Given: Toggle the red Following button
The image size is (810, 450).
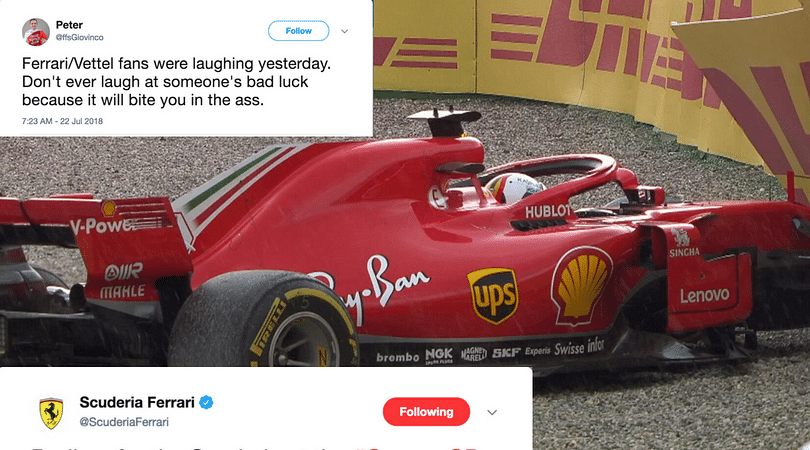Looking at the screenshot, I should 426,412.
